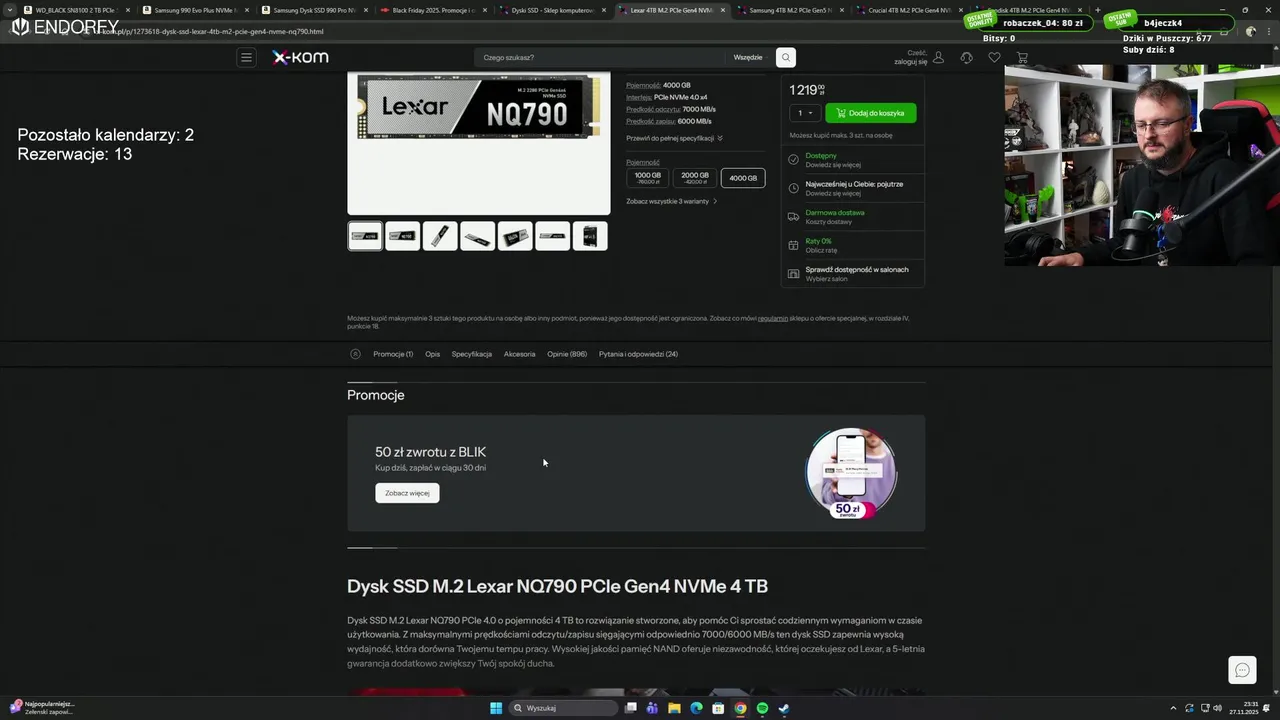
Task: Select the first product thumbnail
Action: (x=365, y=236)
